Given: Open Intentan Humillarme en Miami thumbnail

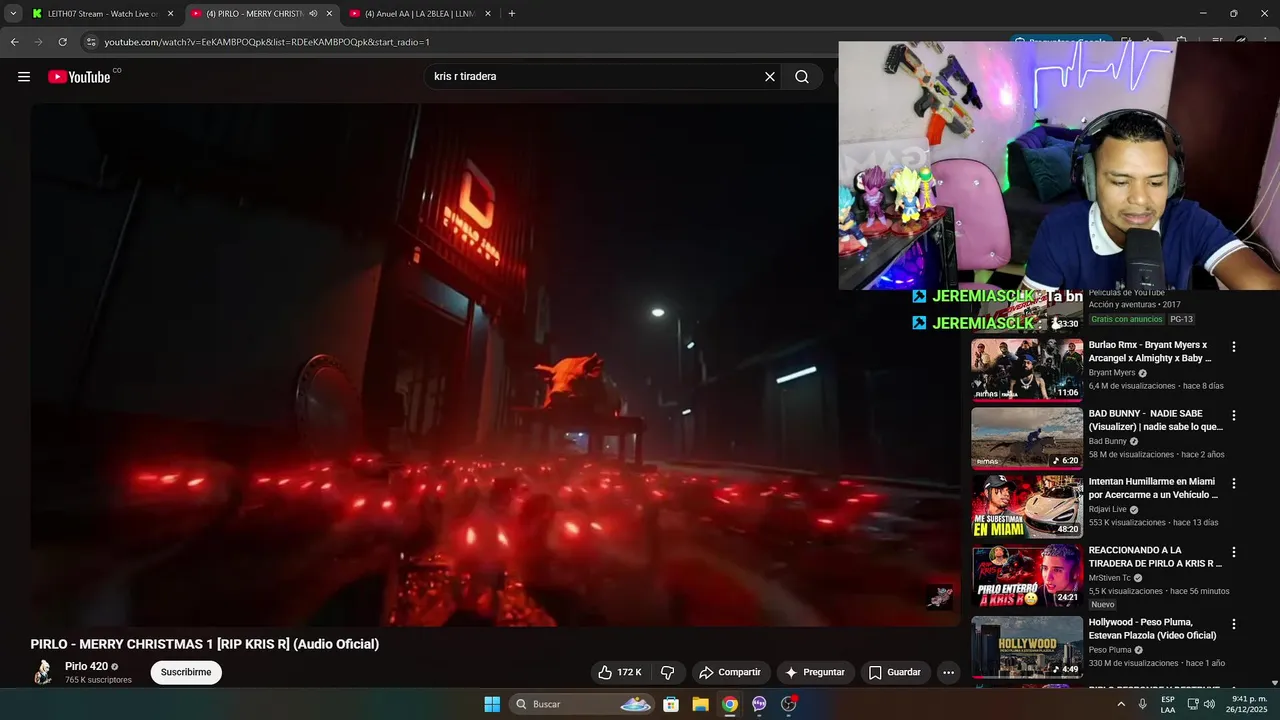Looking at the screenshot, I should 1027,506.
